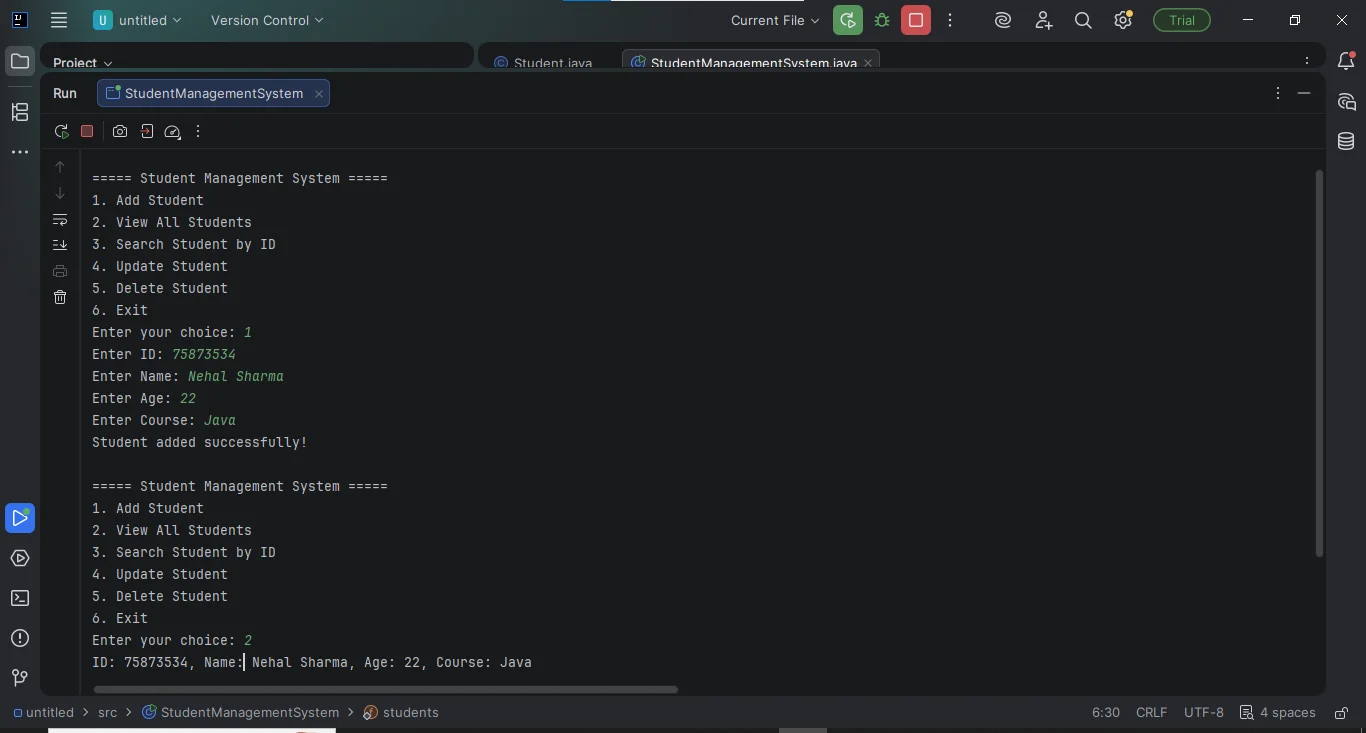Click the IntelliJ IDEA logo icon
This screenshot has width=1366, height=733.
tap(19, 20)
